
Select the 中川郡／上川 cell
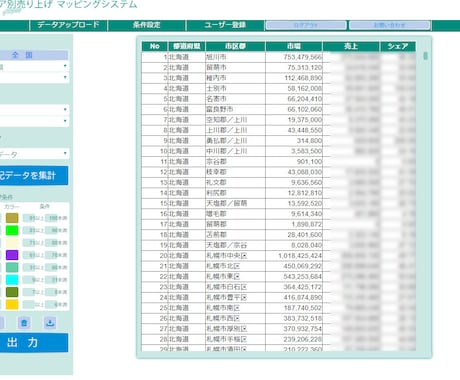click(235, 151)
